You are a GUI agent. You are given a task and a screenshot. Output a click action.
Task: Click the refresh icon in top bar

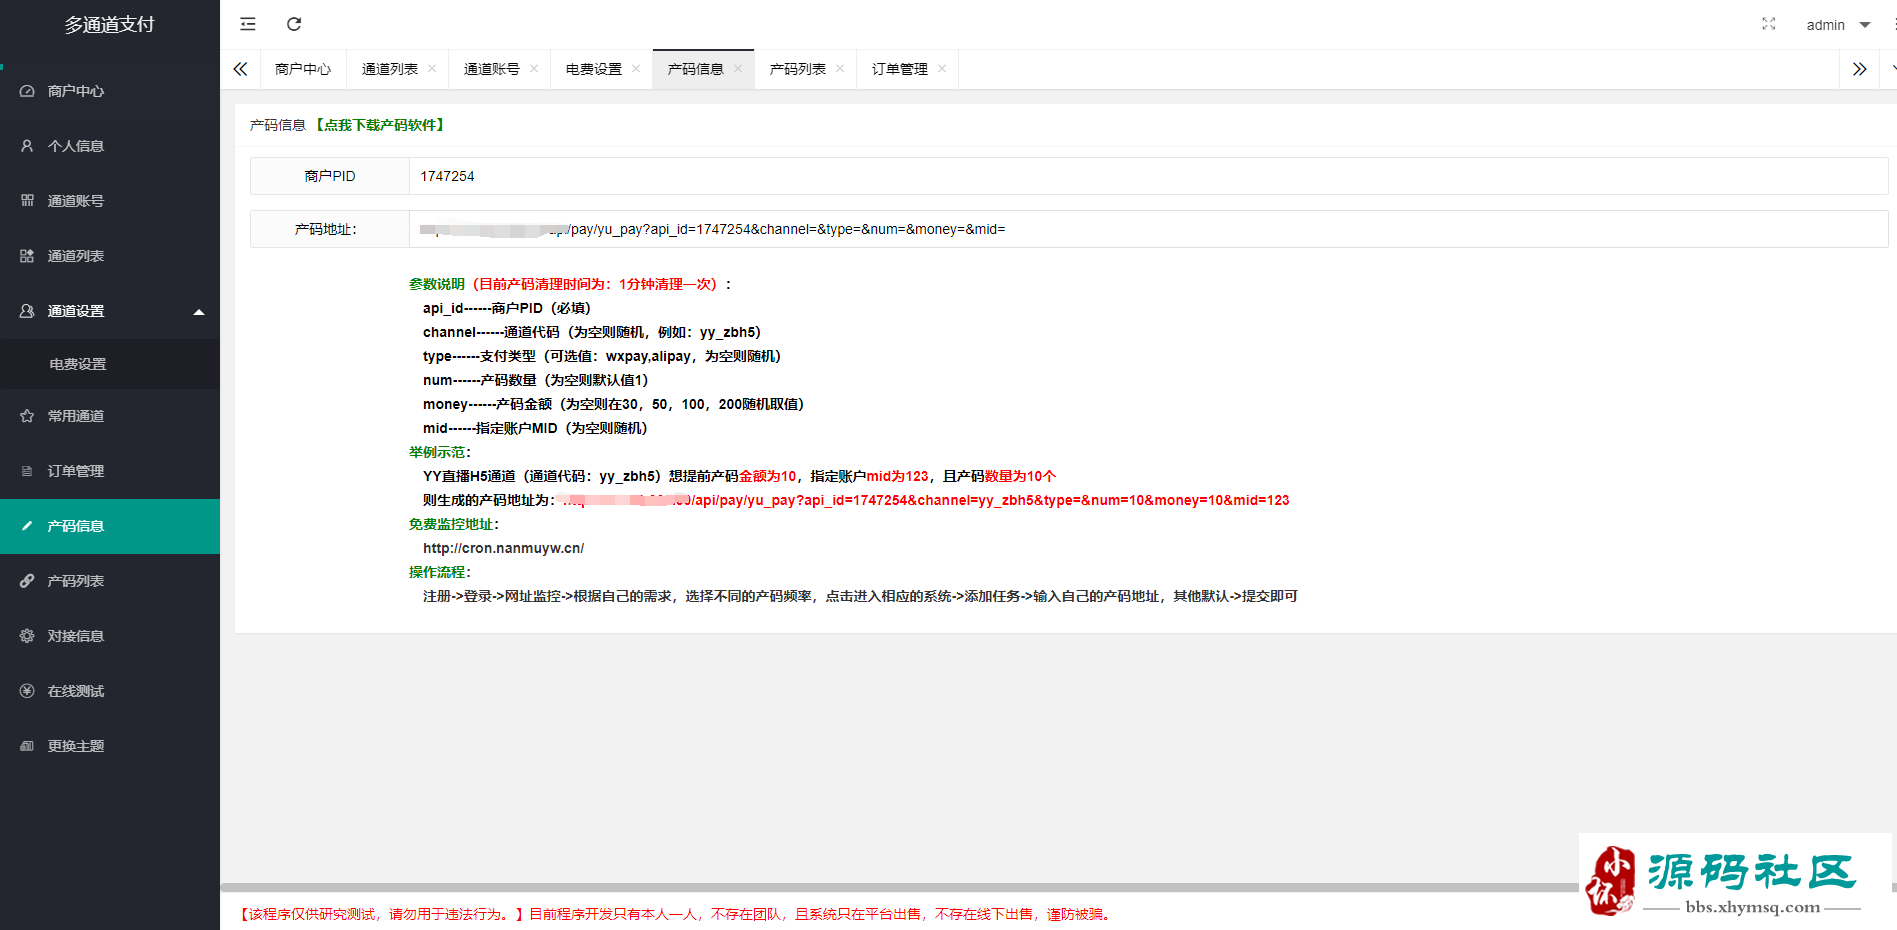[294, 24]
